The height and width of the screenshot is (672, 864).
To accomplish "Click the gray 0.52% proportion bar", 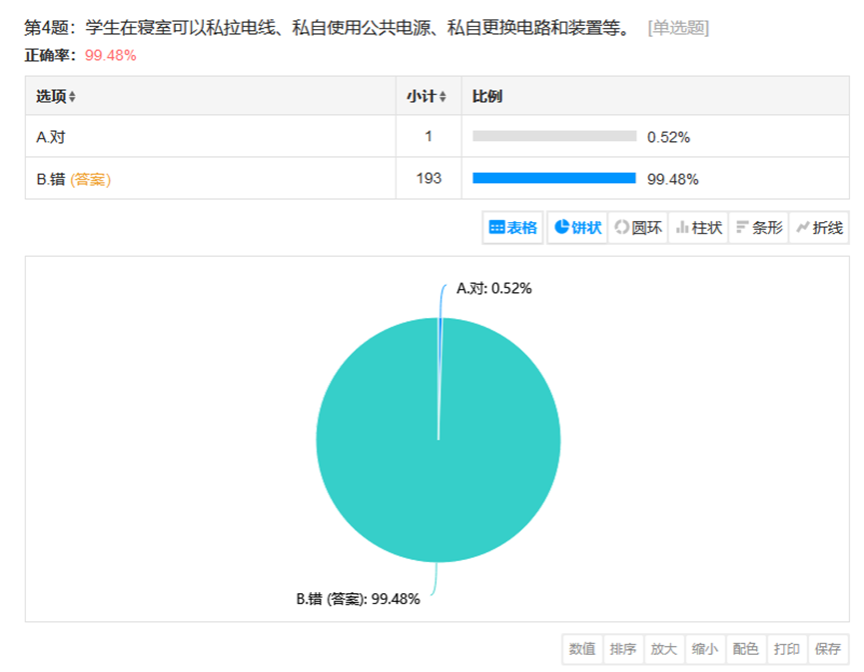I will 554,136.
